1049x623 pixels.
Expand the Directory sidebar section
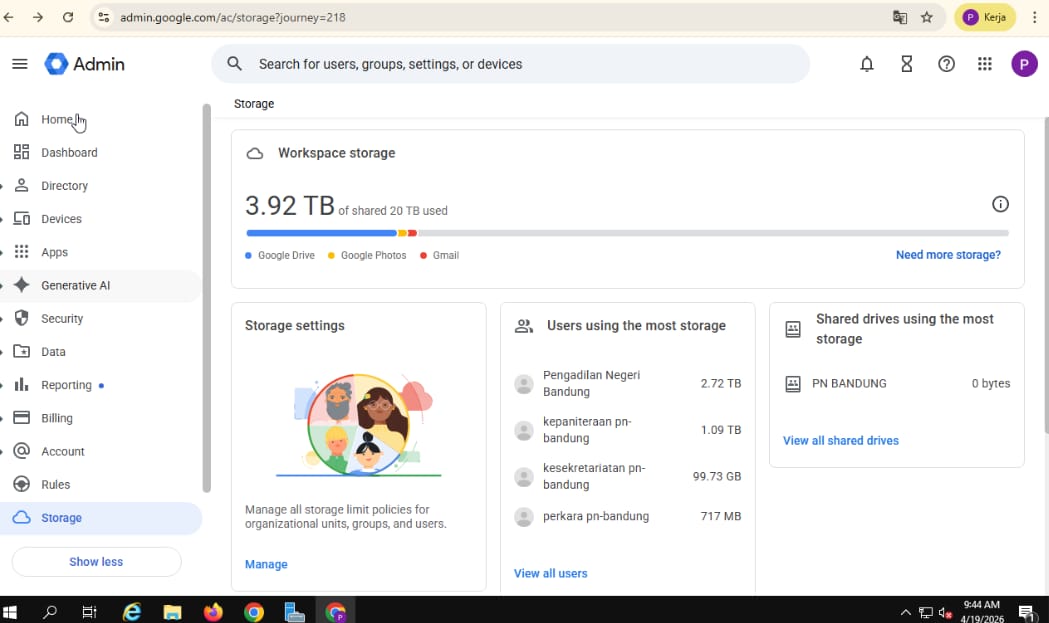tap(64, 186)
